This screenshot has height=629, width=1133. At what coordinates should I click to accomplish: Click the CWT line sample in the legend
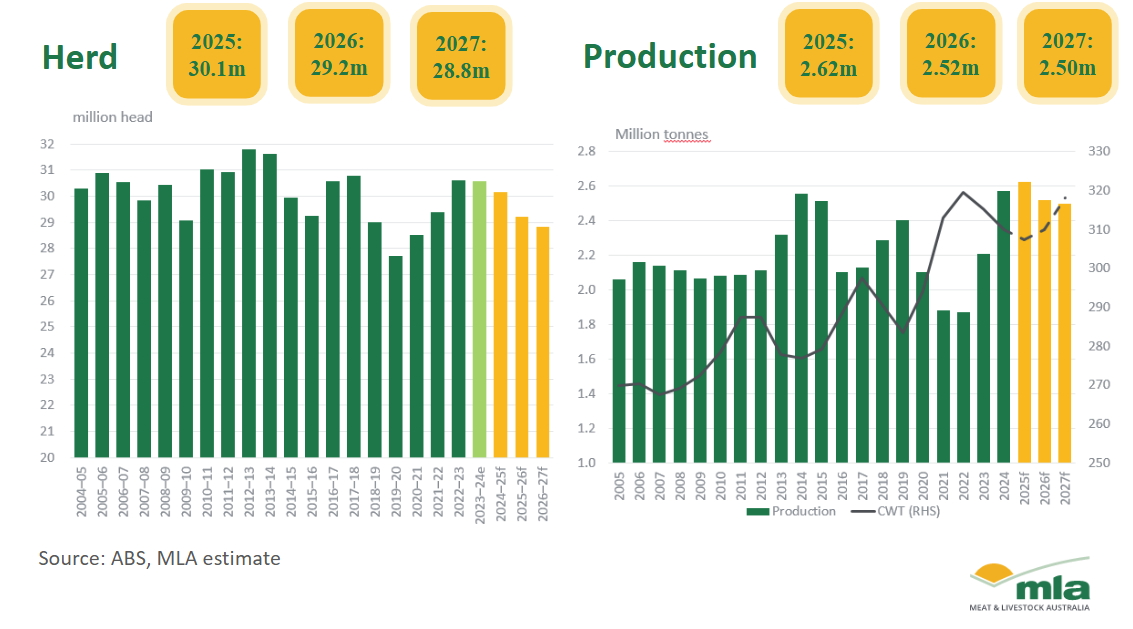coord(863,512)
